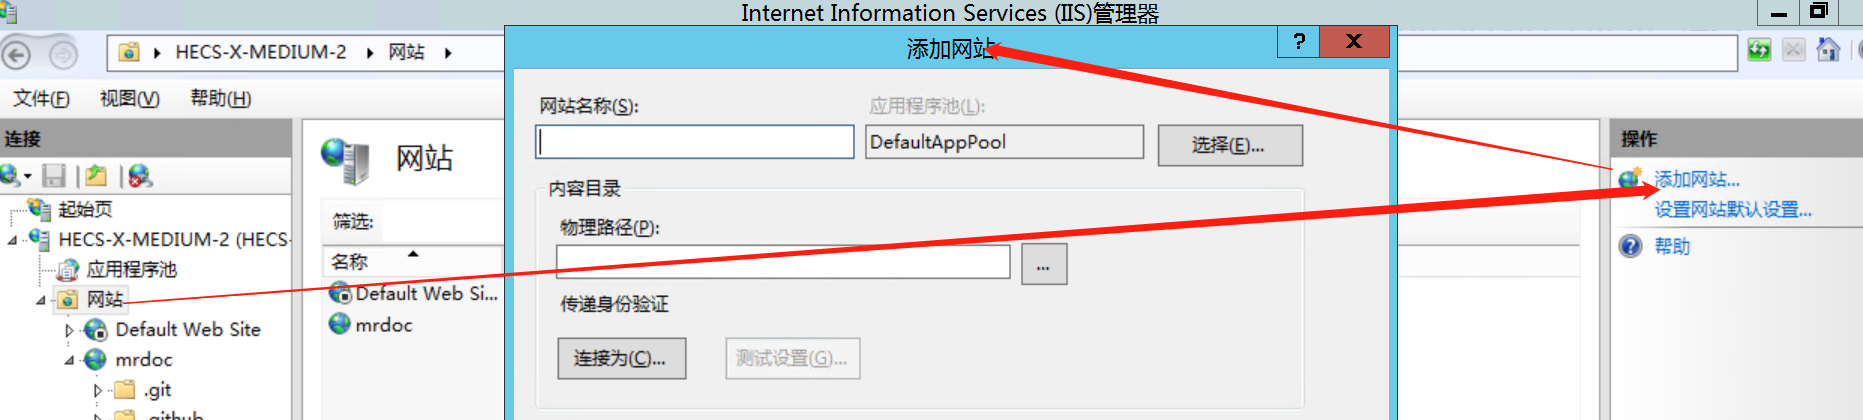The width and height of the screenshot is (1863, 420).
Task: Select Default Web Site in the tree
Action: coord(188,329)
